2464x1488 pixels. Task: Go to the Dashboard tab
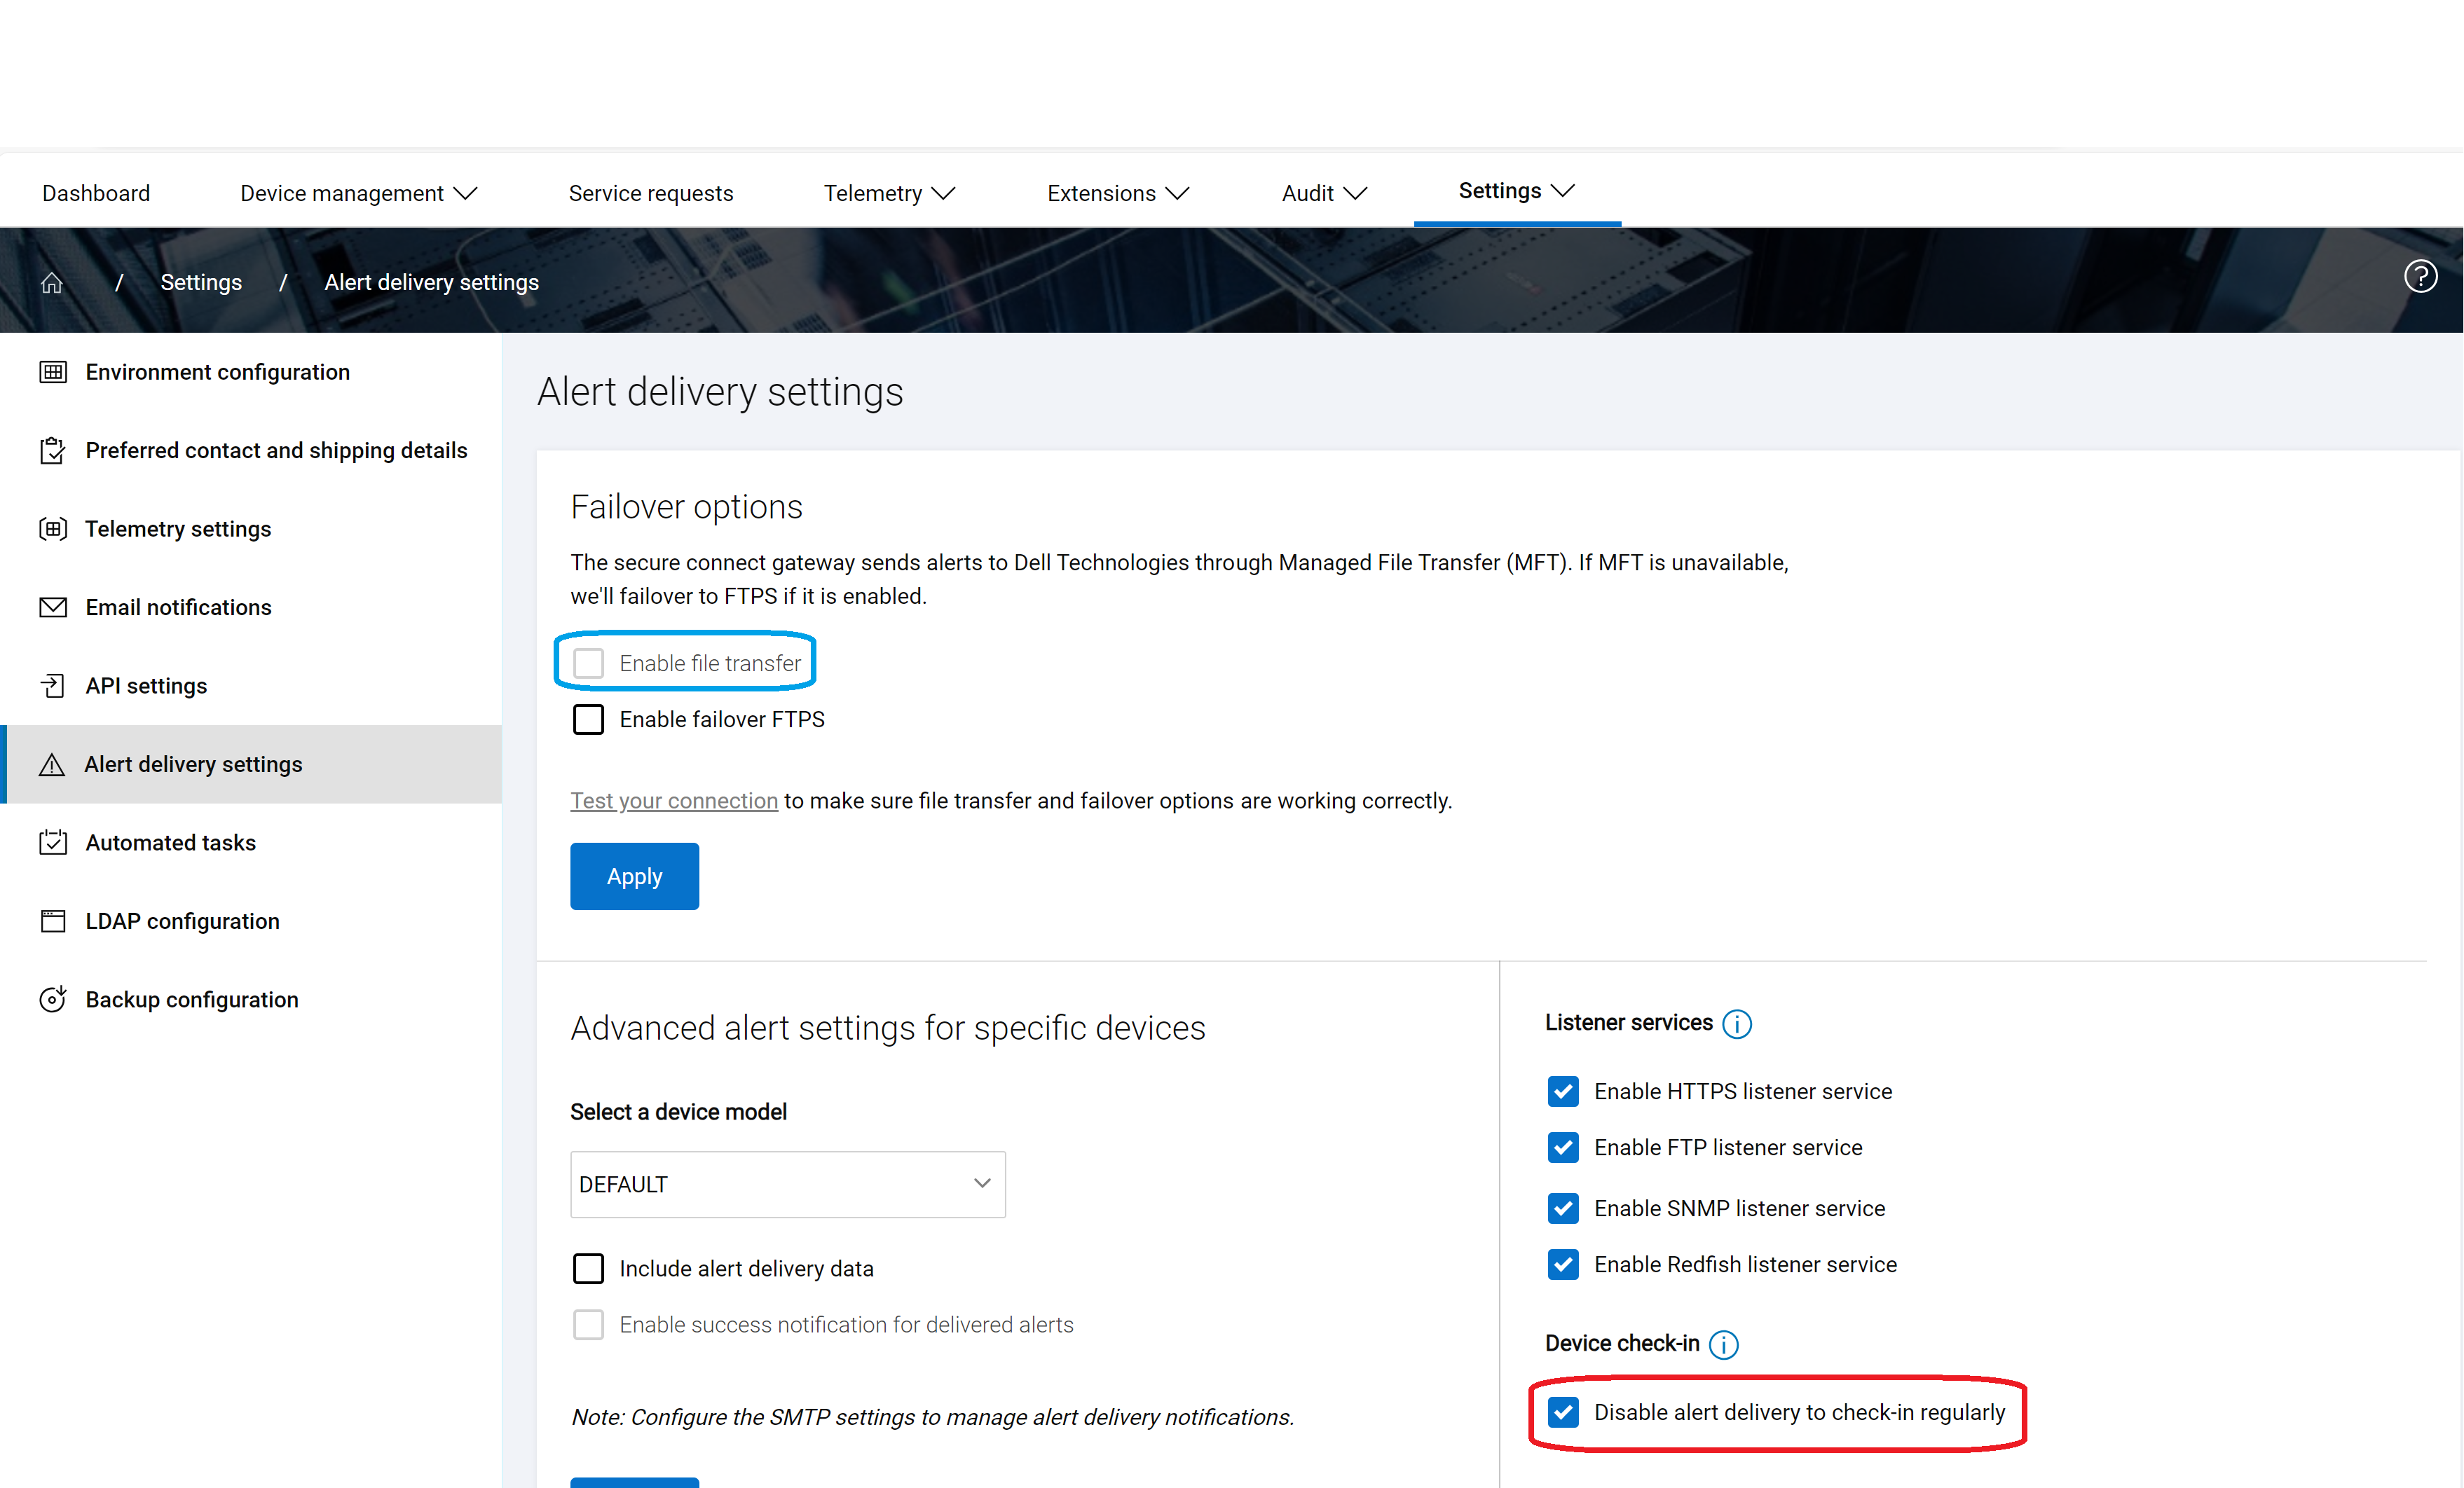click(x=96, y=193)
